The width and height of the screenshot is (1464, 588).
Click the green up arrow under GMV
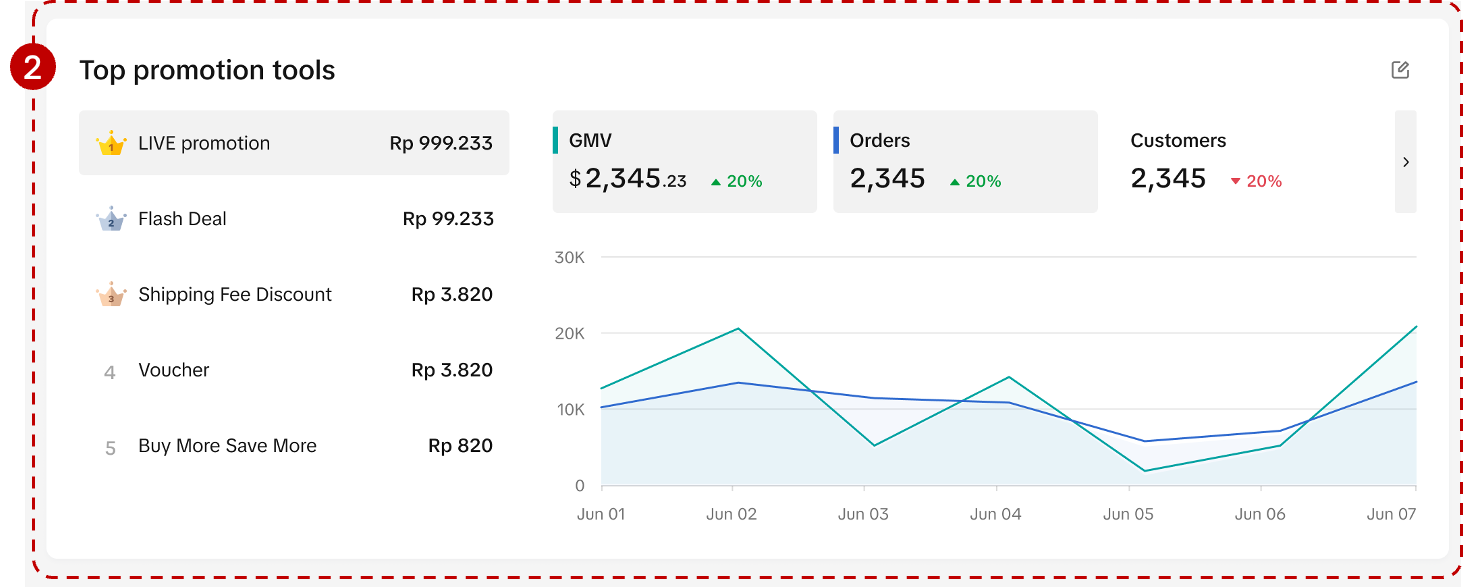tap(716, 182)
